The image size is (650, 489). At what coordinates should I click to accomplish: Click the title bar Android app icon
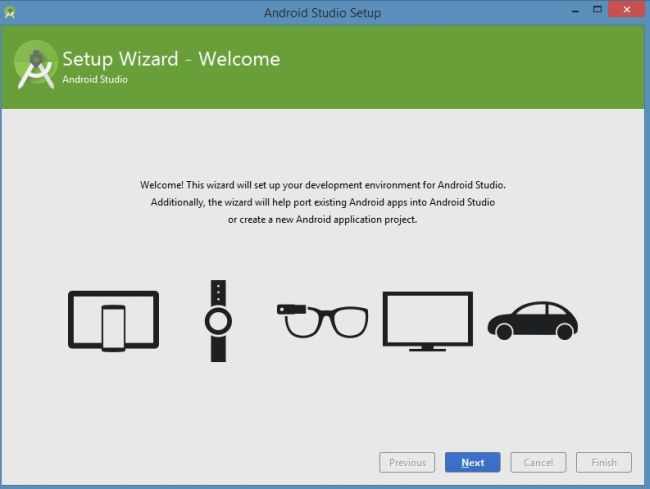coord(10,12)
